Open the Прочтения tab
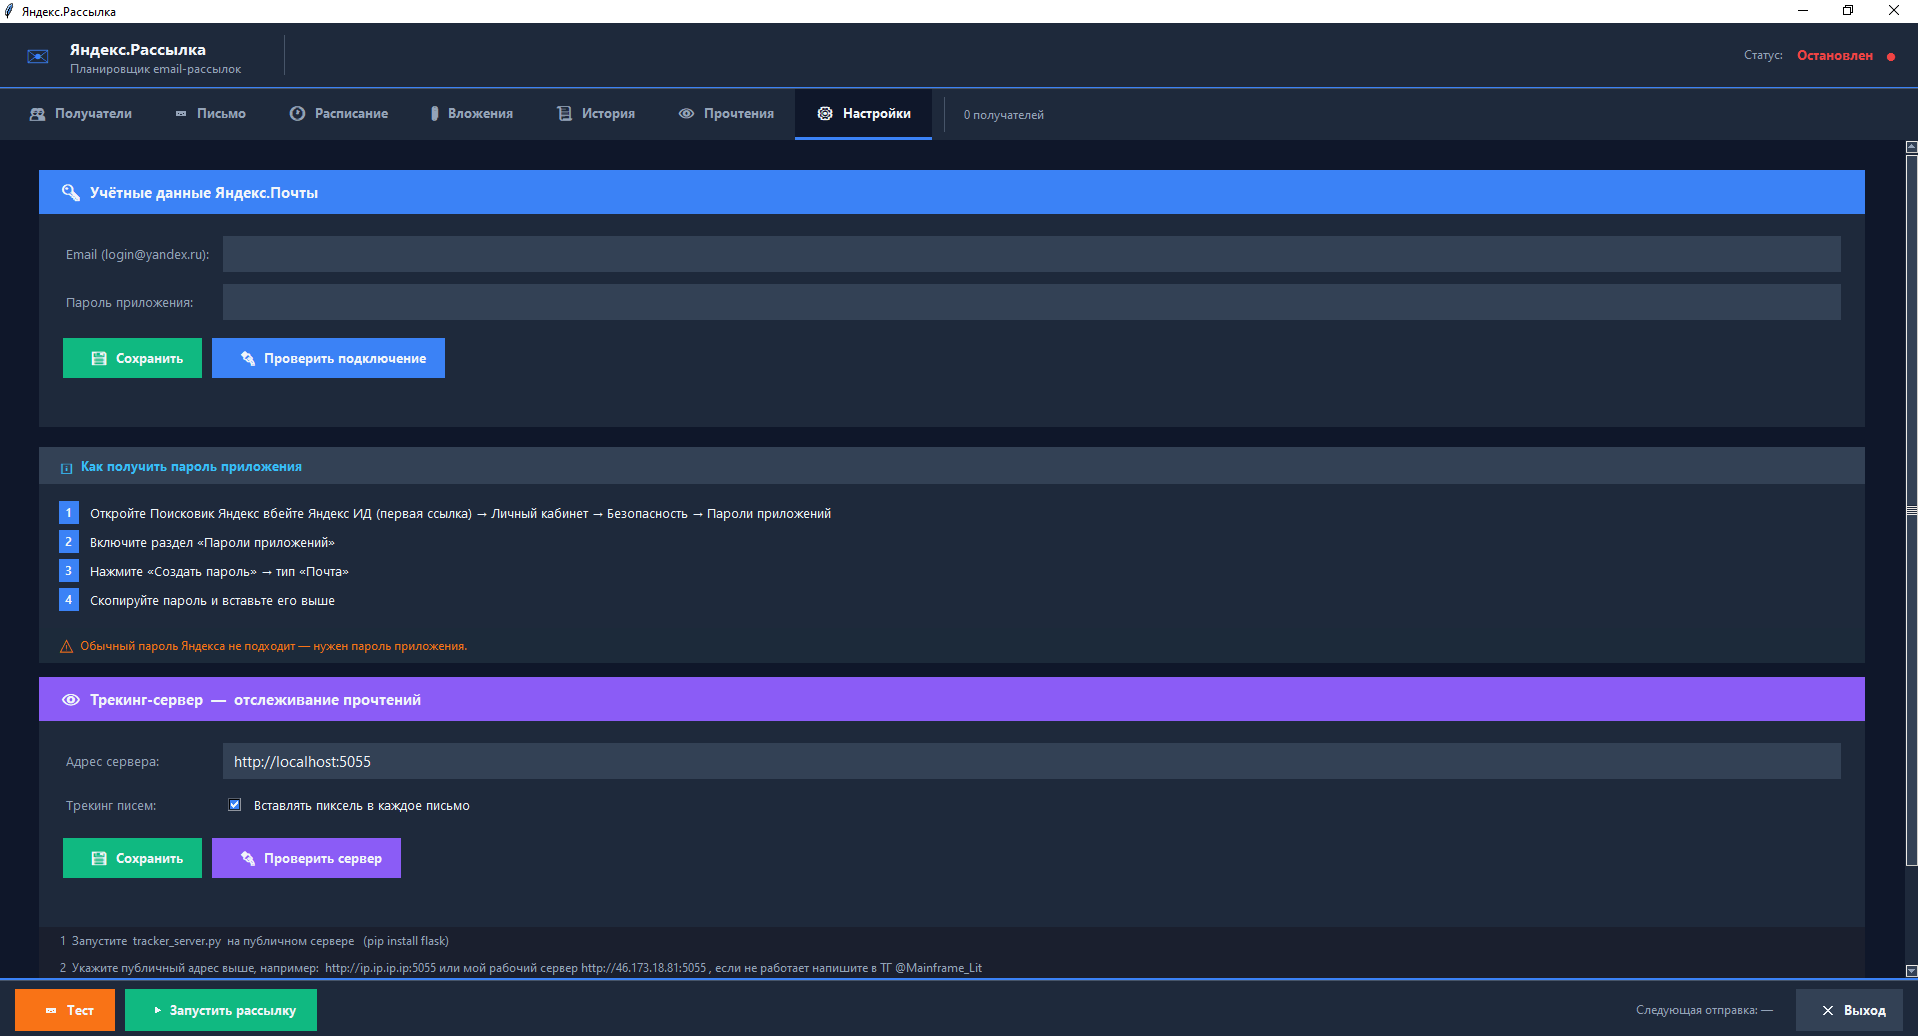This screenshot has height=1036, width=1918. pyautogui.click(x=726, y=114)
